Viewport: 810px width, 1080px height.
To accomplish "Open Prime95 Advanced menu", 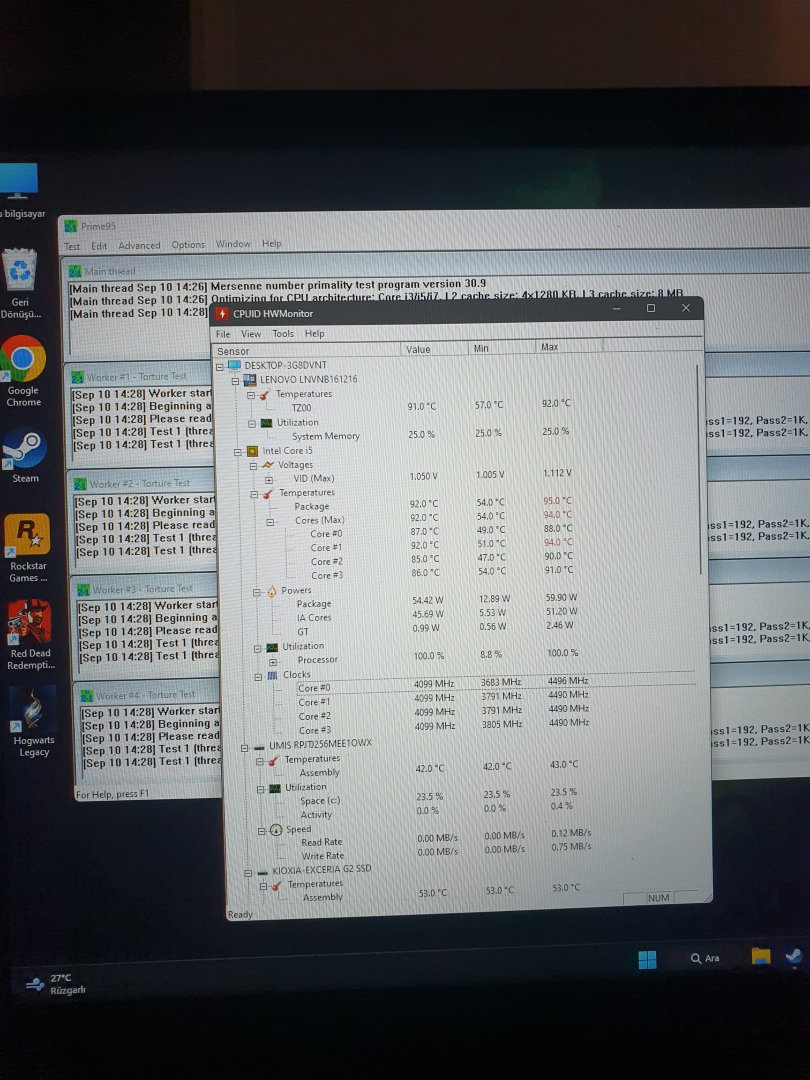I will tap(139, 245).
